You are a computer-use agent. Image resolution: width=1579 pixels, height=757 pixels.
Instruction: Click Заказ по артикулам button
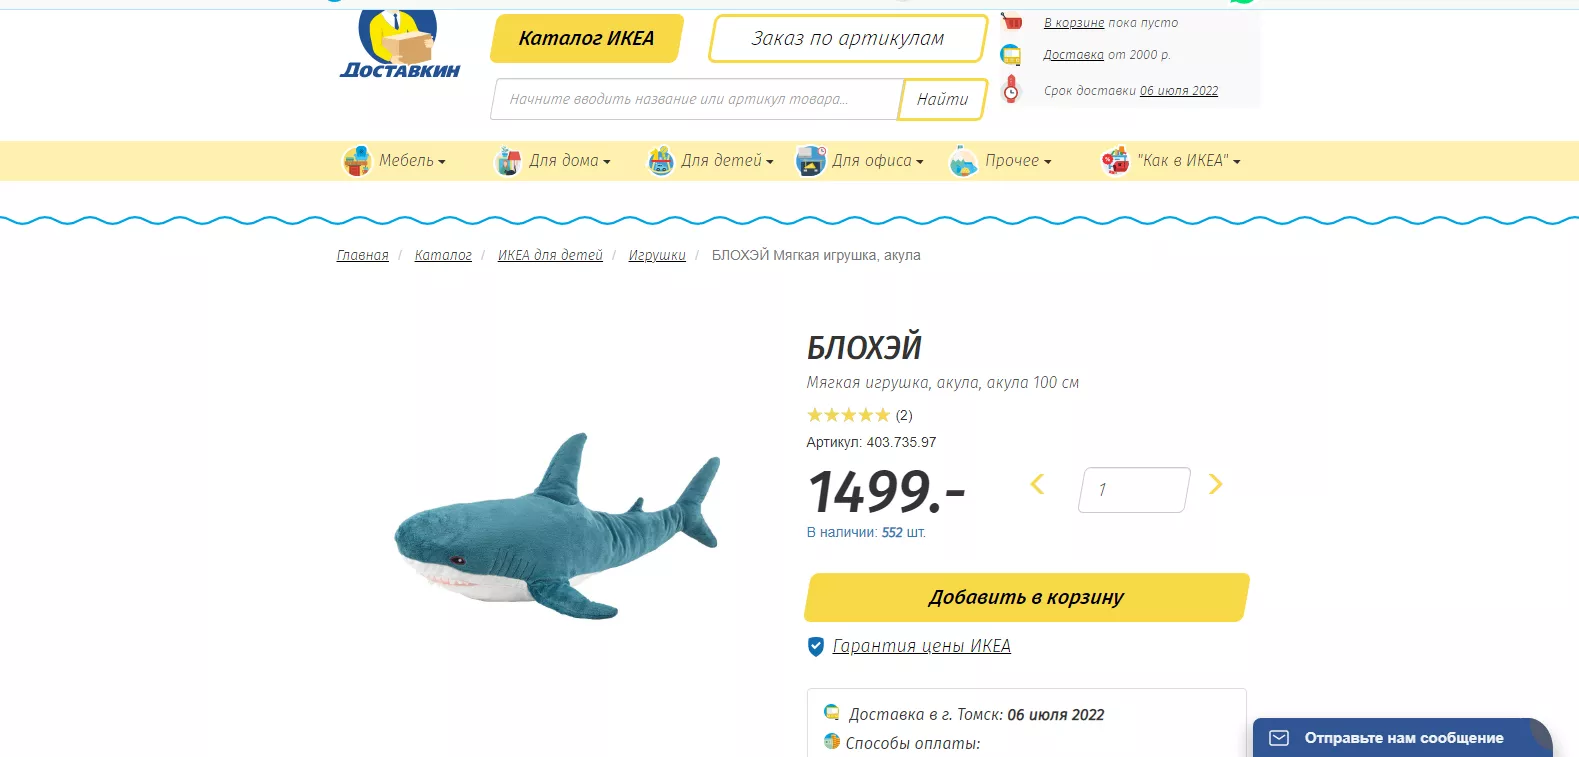848,38
